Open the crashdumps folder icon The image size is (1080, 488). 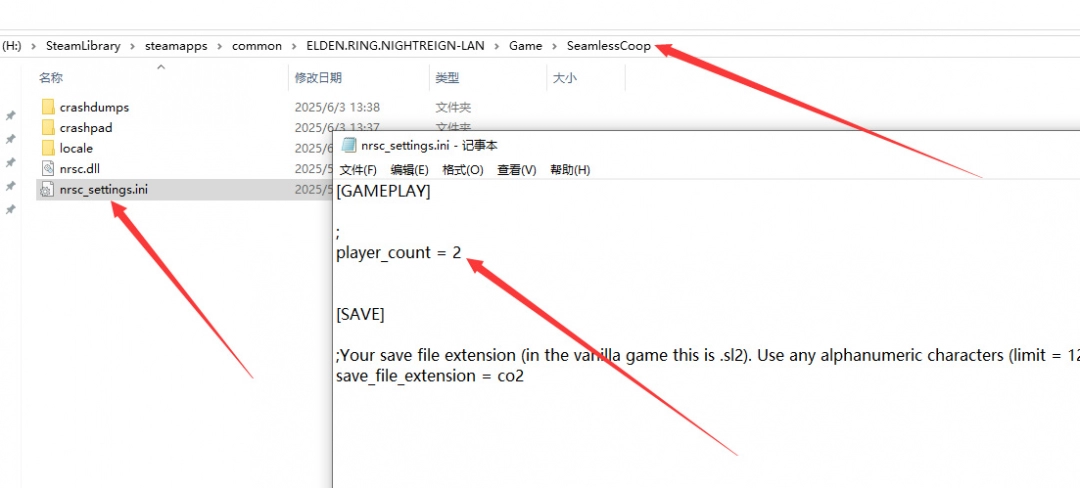pyautogui.click(x=48, y=107)
